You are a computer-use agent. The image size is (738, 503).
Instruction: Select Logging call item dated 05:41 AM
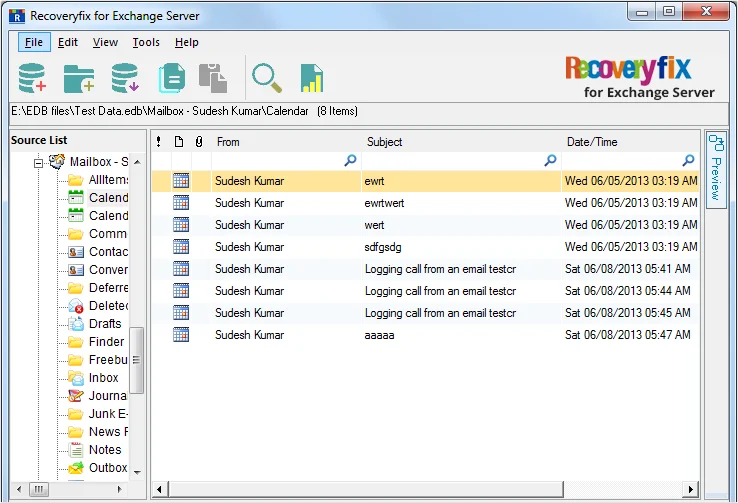pos(425,269)
